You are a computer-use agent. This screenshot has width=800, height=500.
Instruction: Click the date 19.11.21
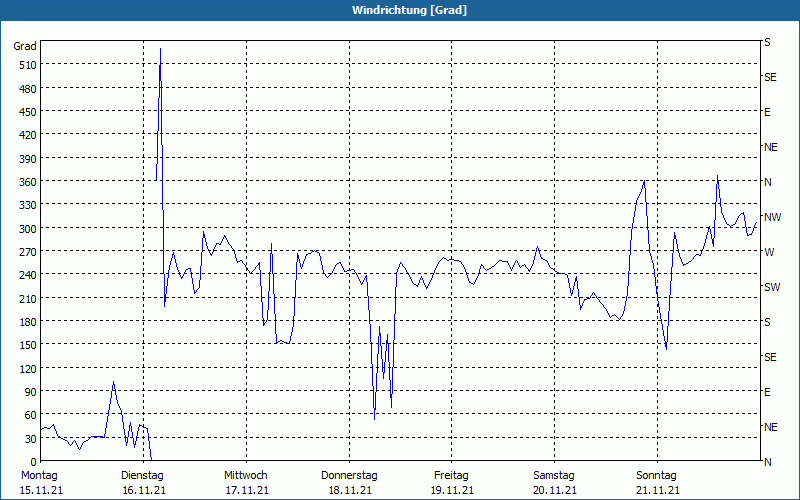pyautogui.click(x=452, y=491)
